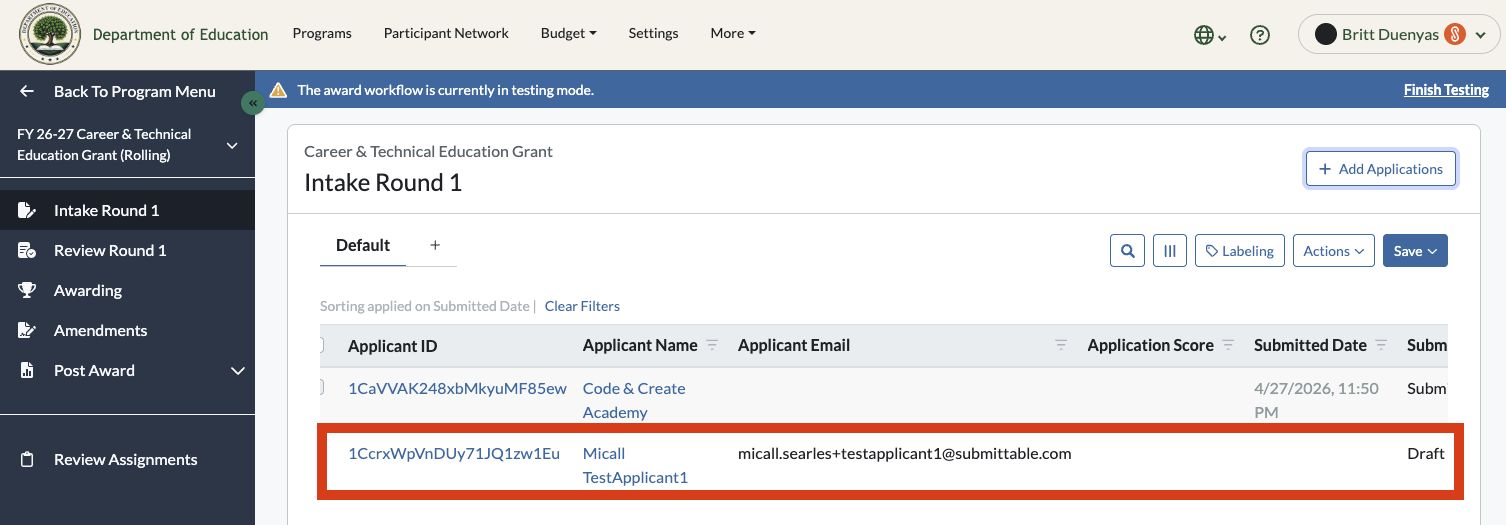1506x525 pixels.
Task: Open the Budget dropdown menu
Action: 568,33
